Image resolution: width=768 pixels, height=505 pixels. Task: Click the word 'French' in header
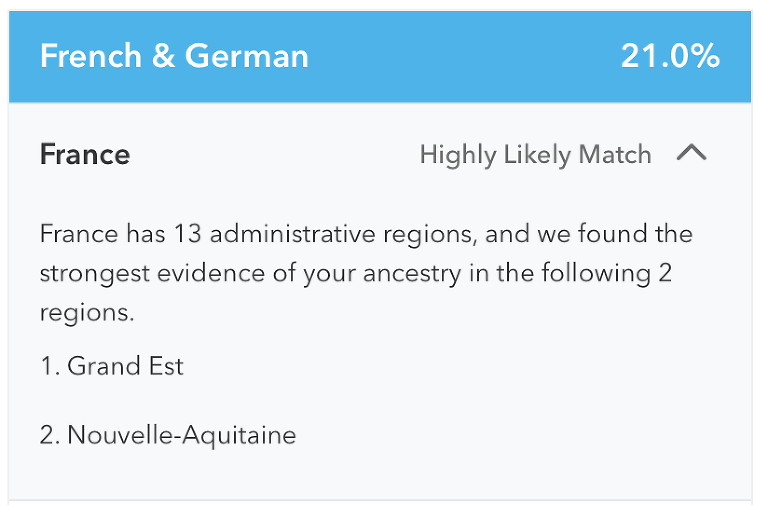click(89, 56)
